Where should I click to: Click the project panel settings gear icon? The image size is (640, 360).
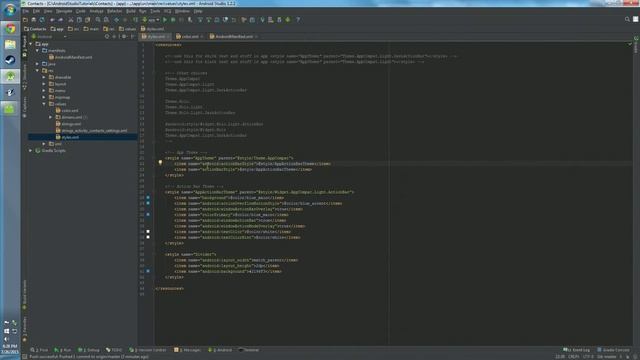point(124,37)
